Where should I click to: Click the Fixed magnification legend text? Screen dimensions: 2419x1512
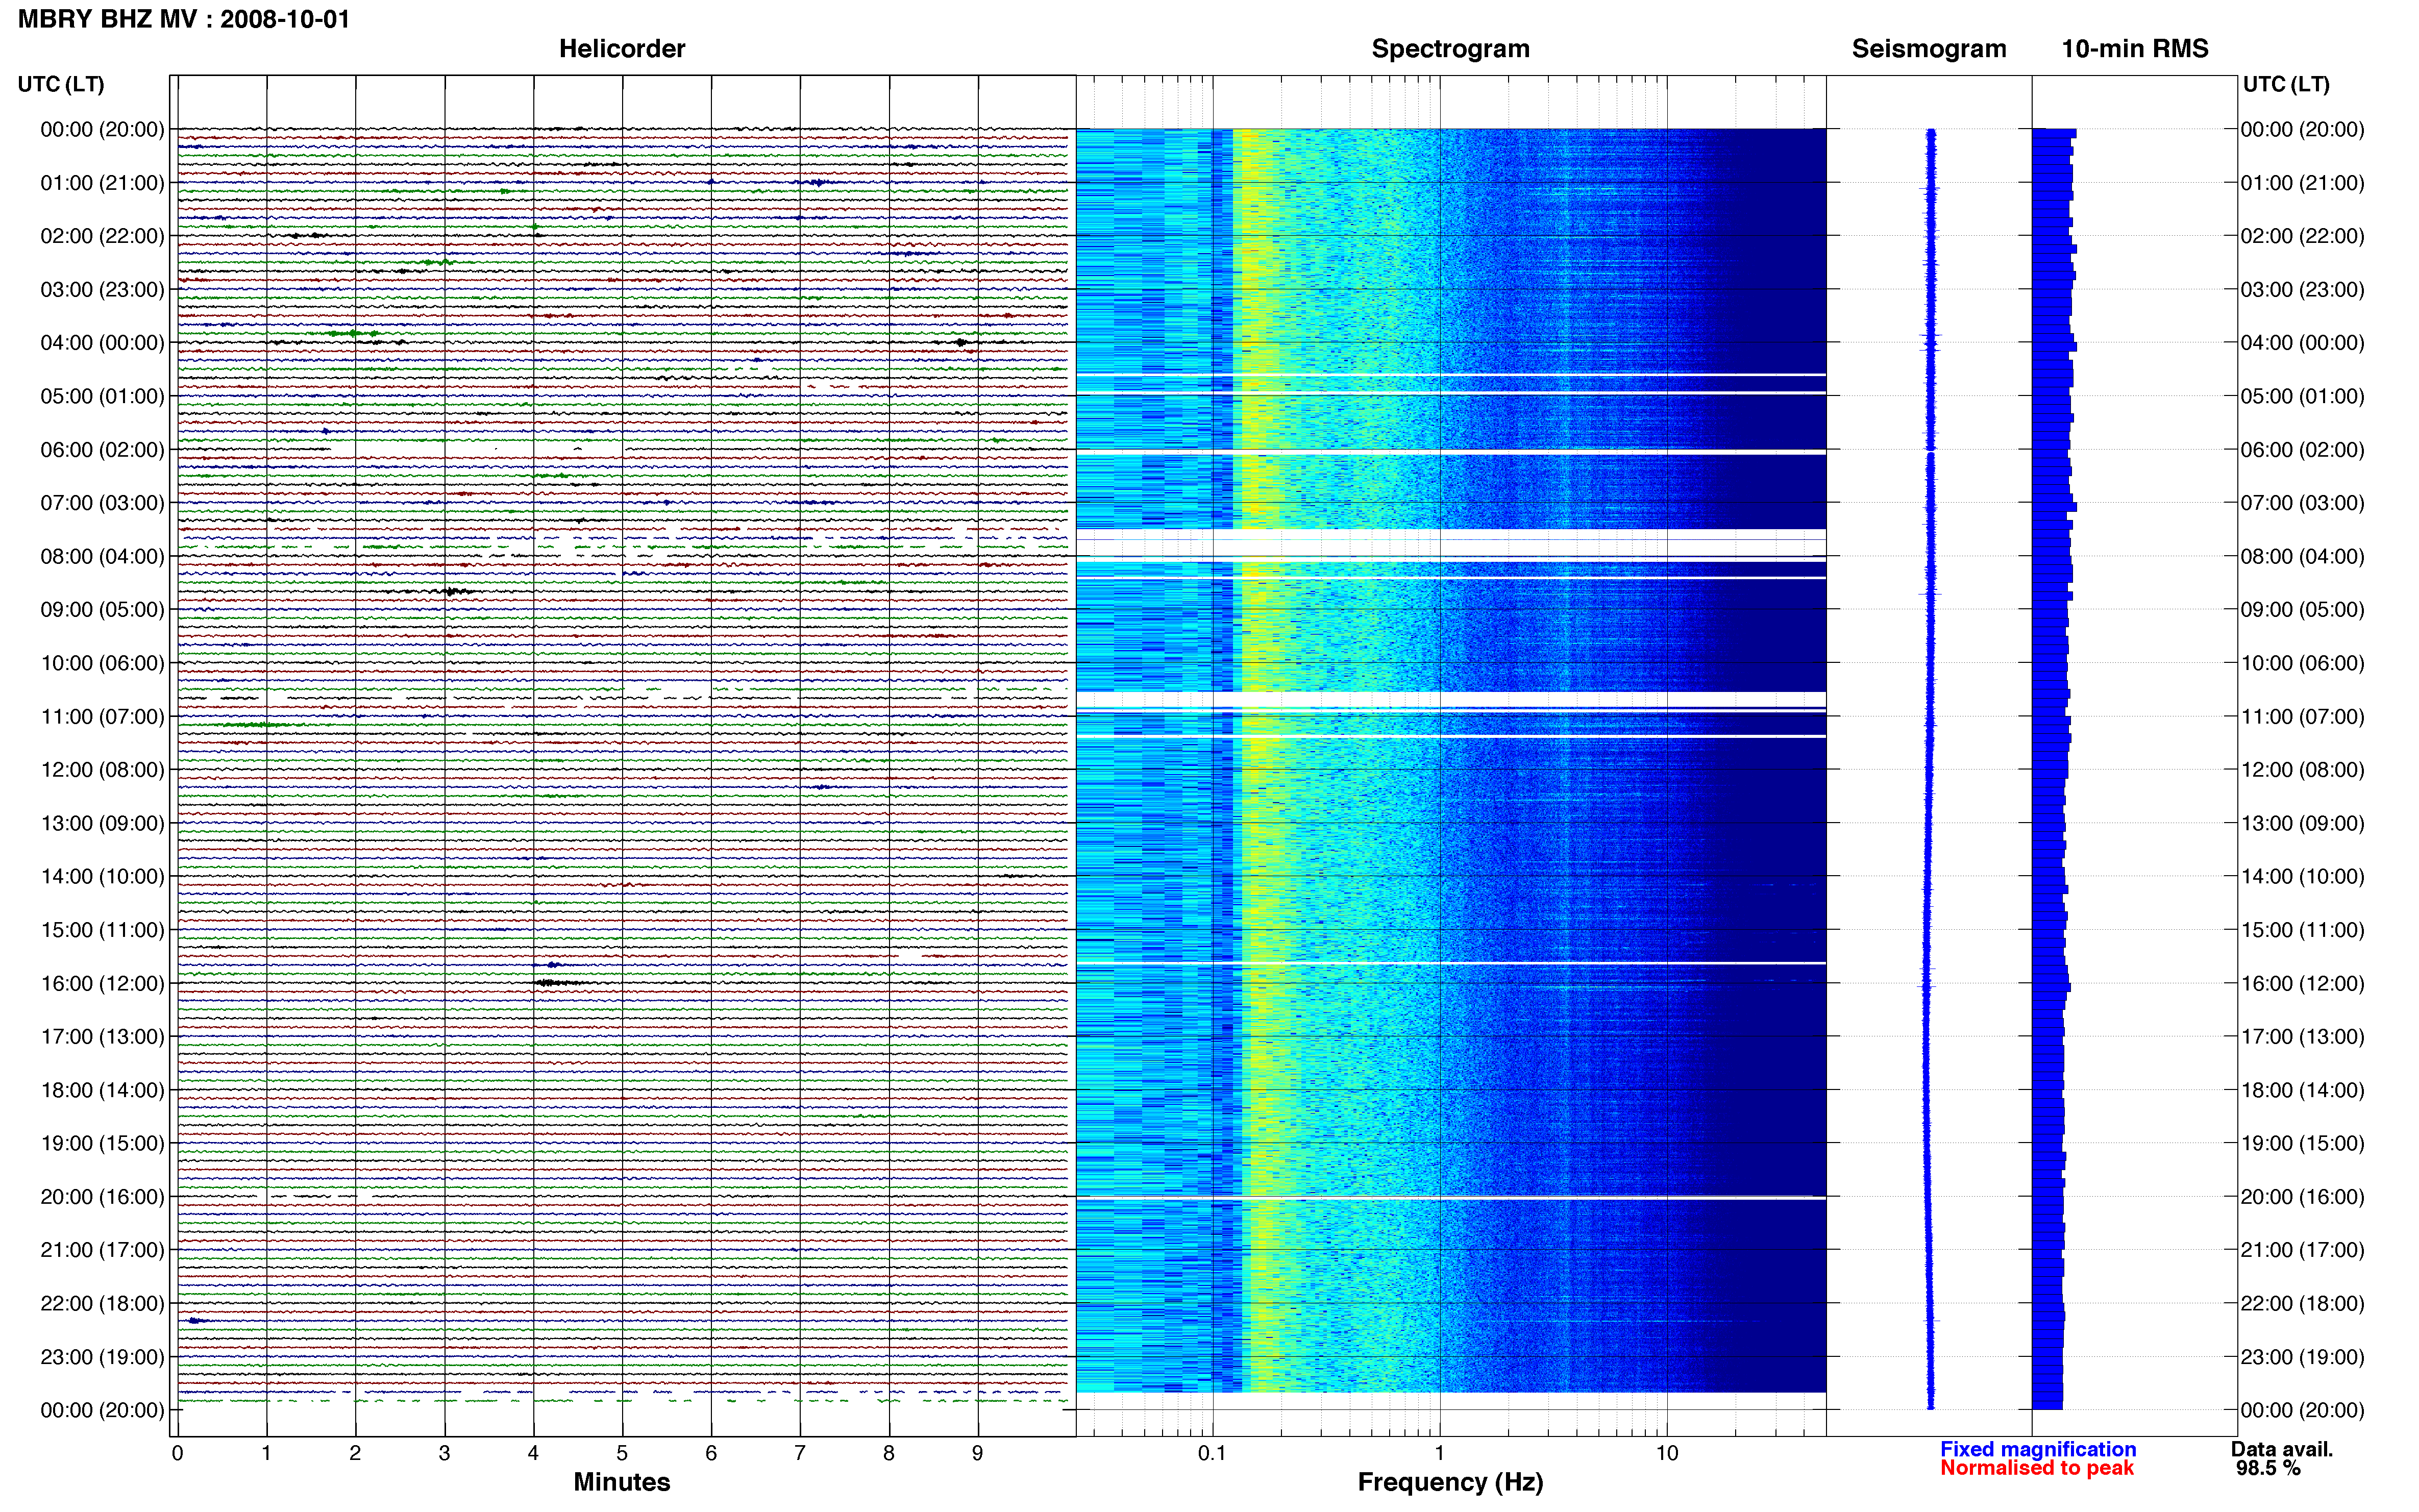click(2038, 1449)
